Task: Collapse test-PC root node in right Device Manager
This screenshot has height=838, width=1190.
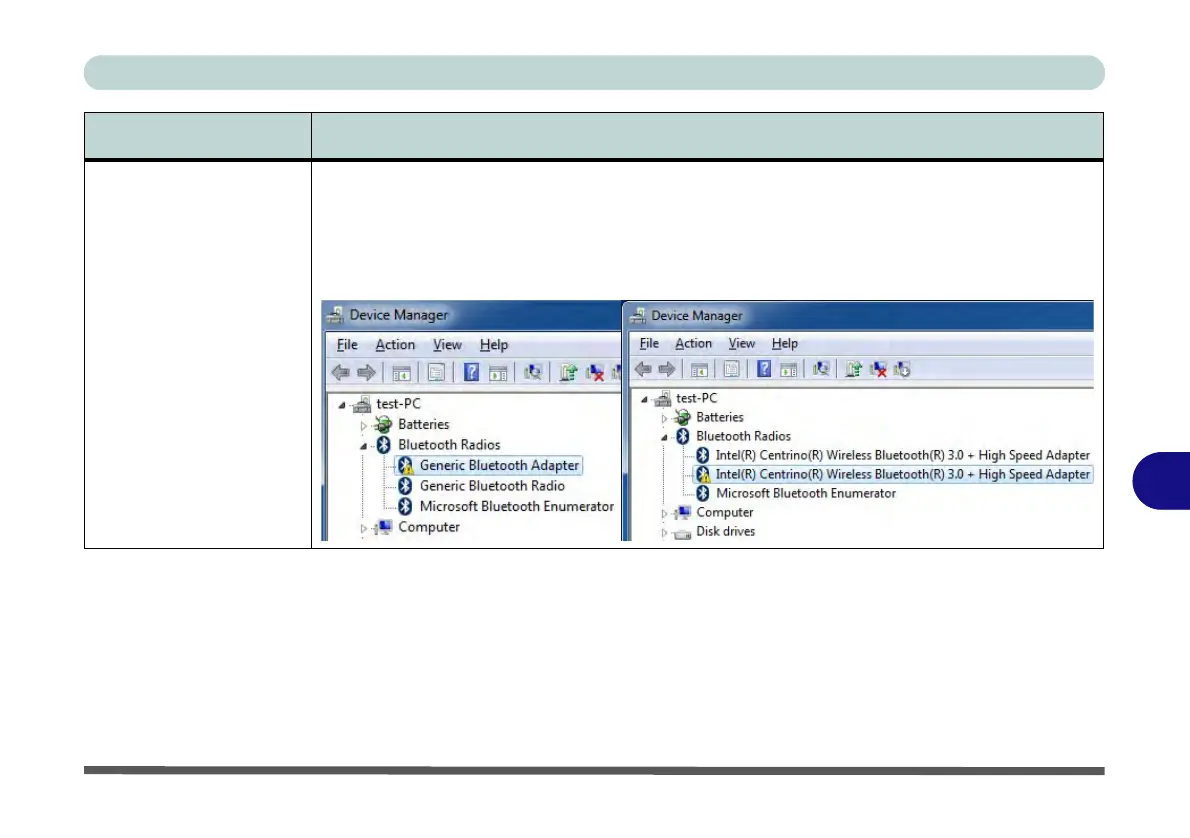Action: point(644,399)
